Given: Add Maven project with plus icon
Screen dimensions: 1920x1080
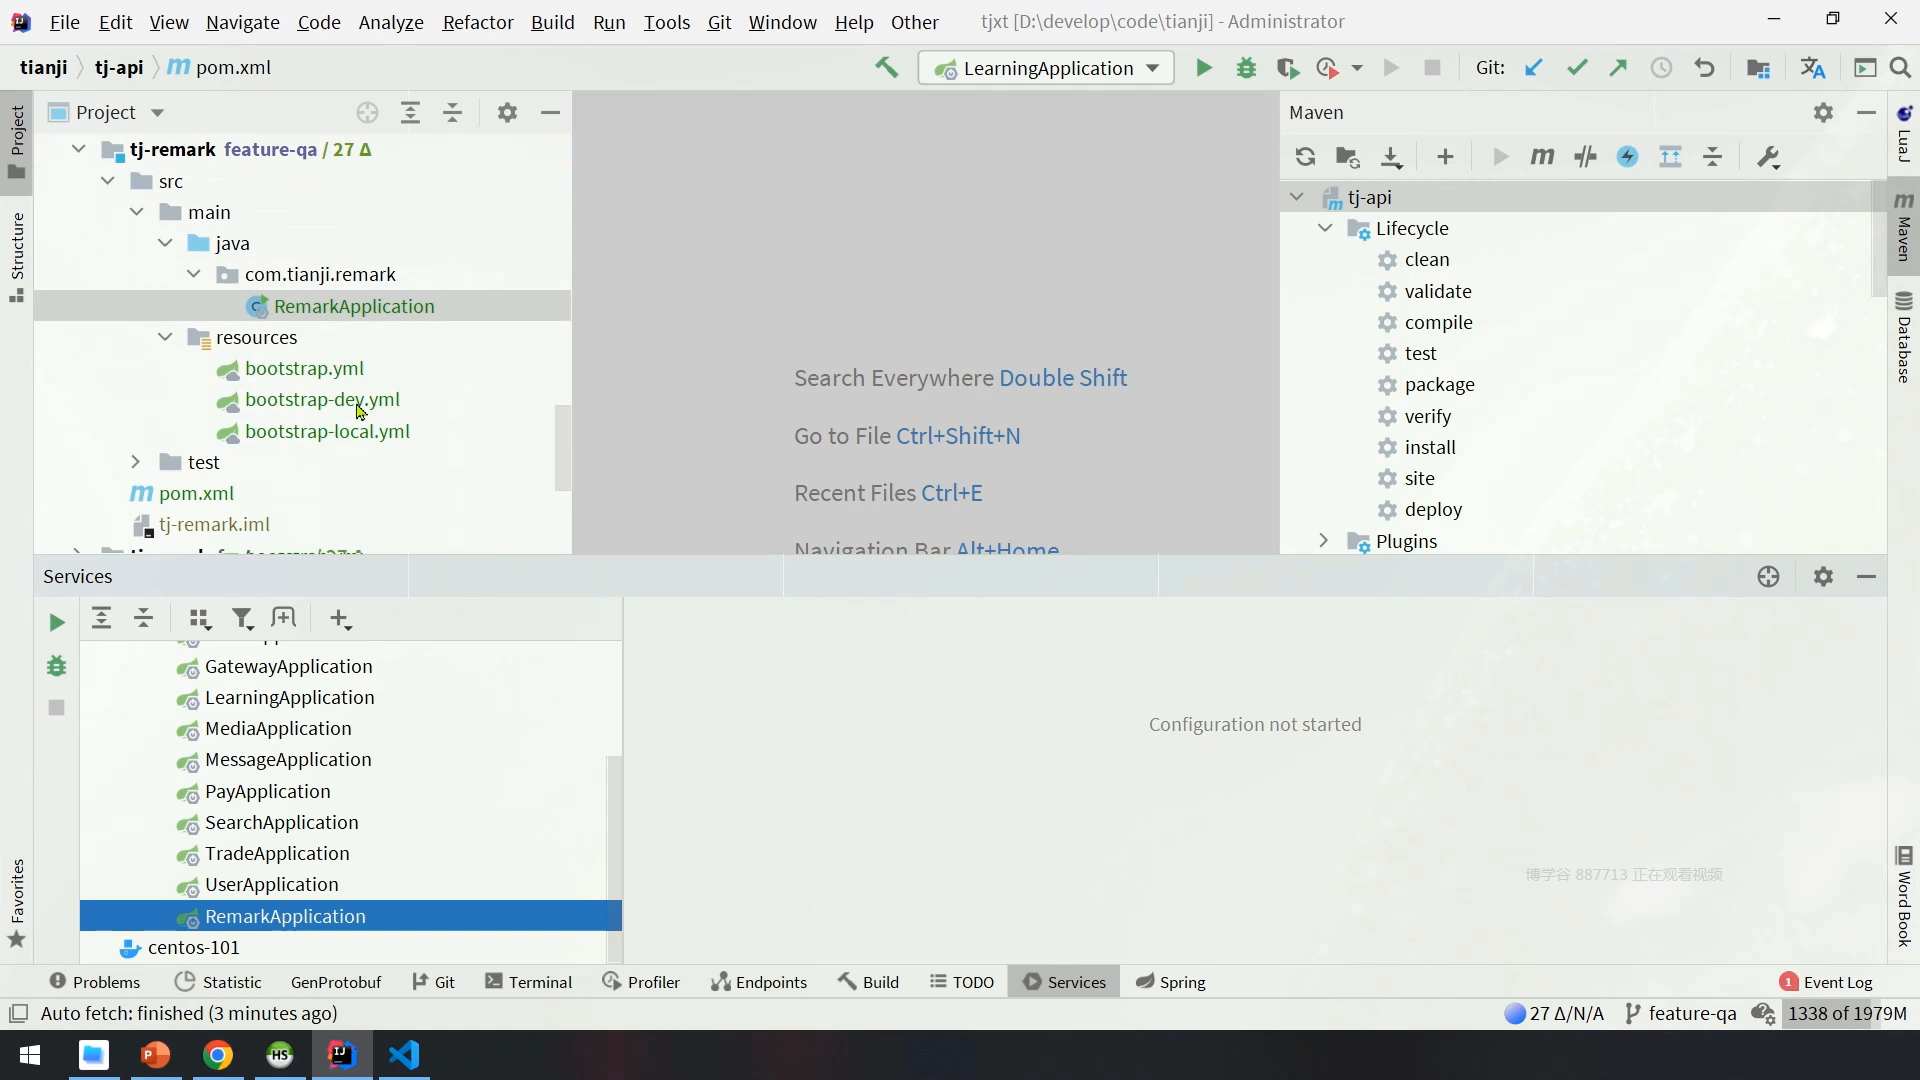Looking at the screenshot, I should pos(1445,157).
